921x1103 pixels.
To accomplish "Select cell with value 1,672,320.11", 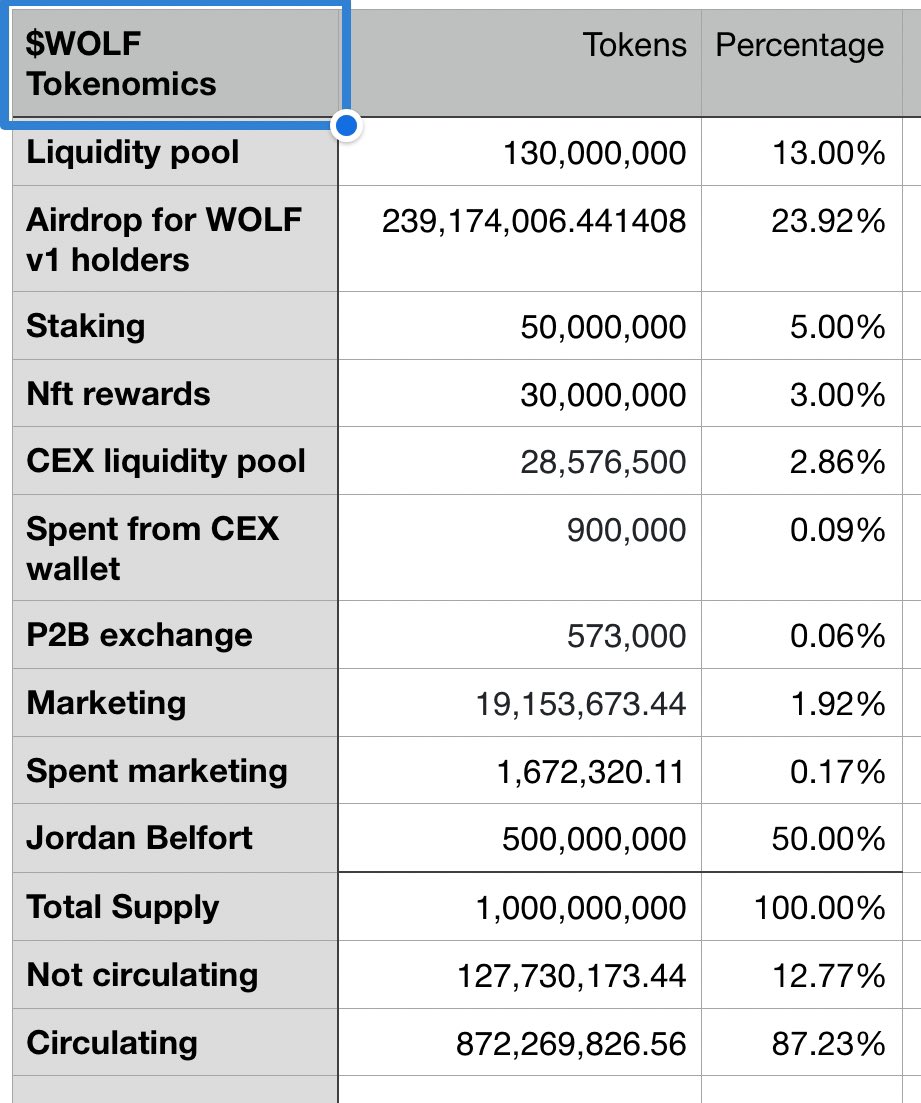I will pos(519,770).
